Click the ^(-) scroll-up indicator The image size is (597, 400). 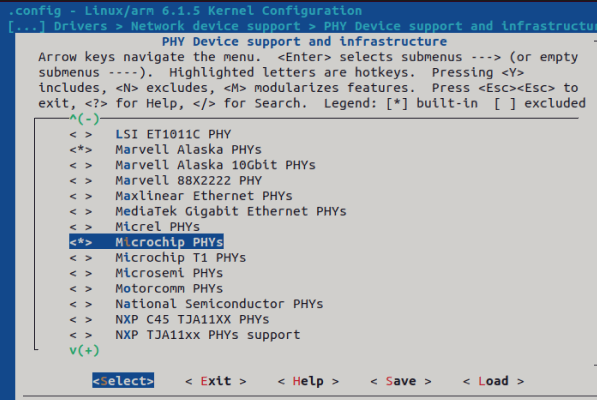tap(85, 119)
